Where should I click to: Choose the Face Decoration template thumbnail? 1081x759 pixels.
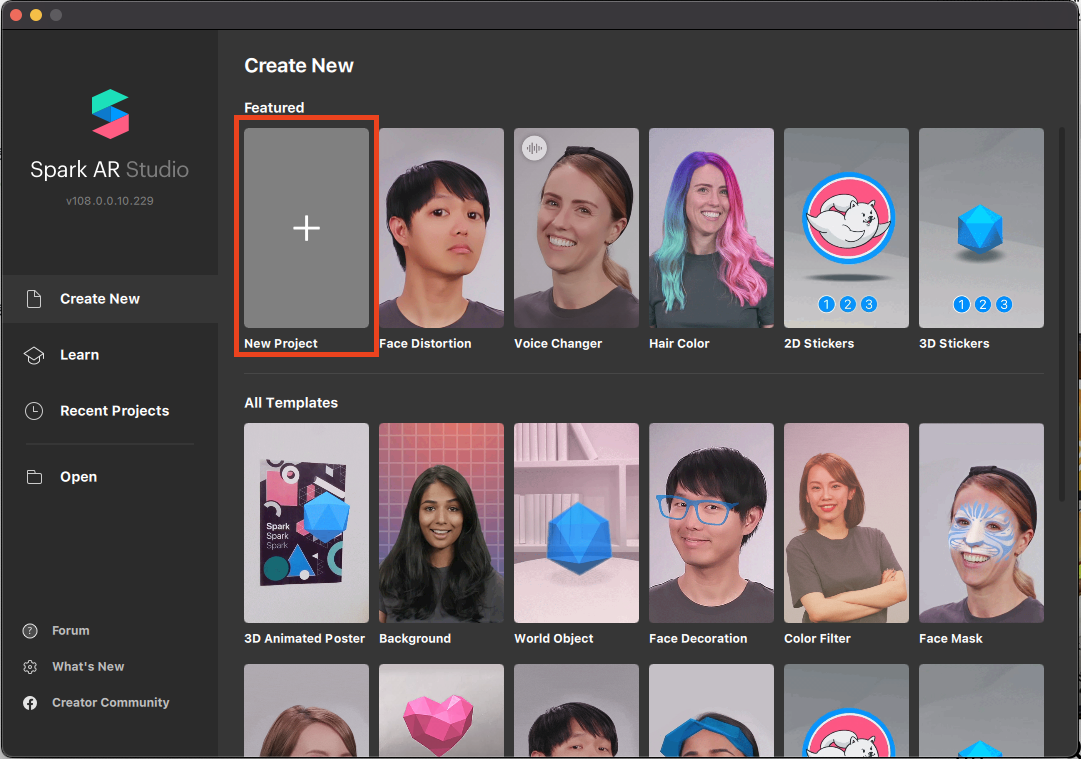[x=711, y=523]
